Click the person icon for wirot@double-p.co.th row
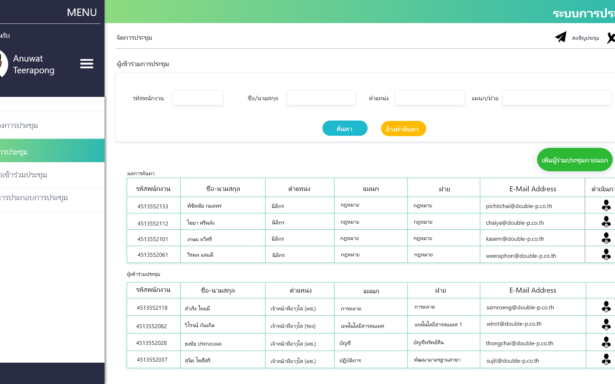 (x=606, y=324)
